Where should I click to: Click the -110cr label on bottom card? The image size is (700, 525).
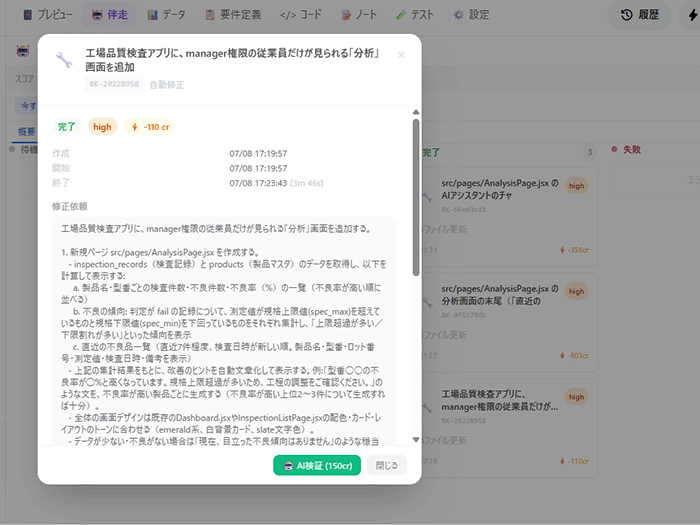[x=575, y=461]
